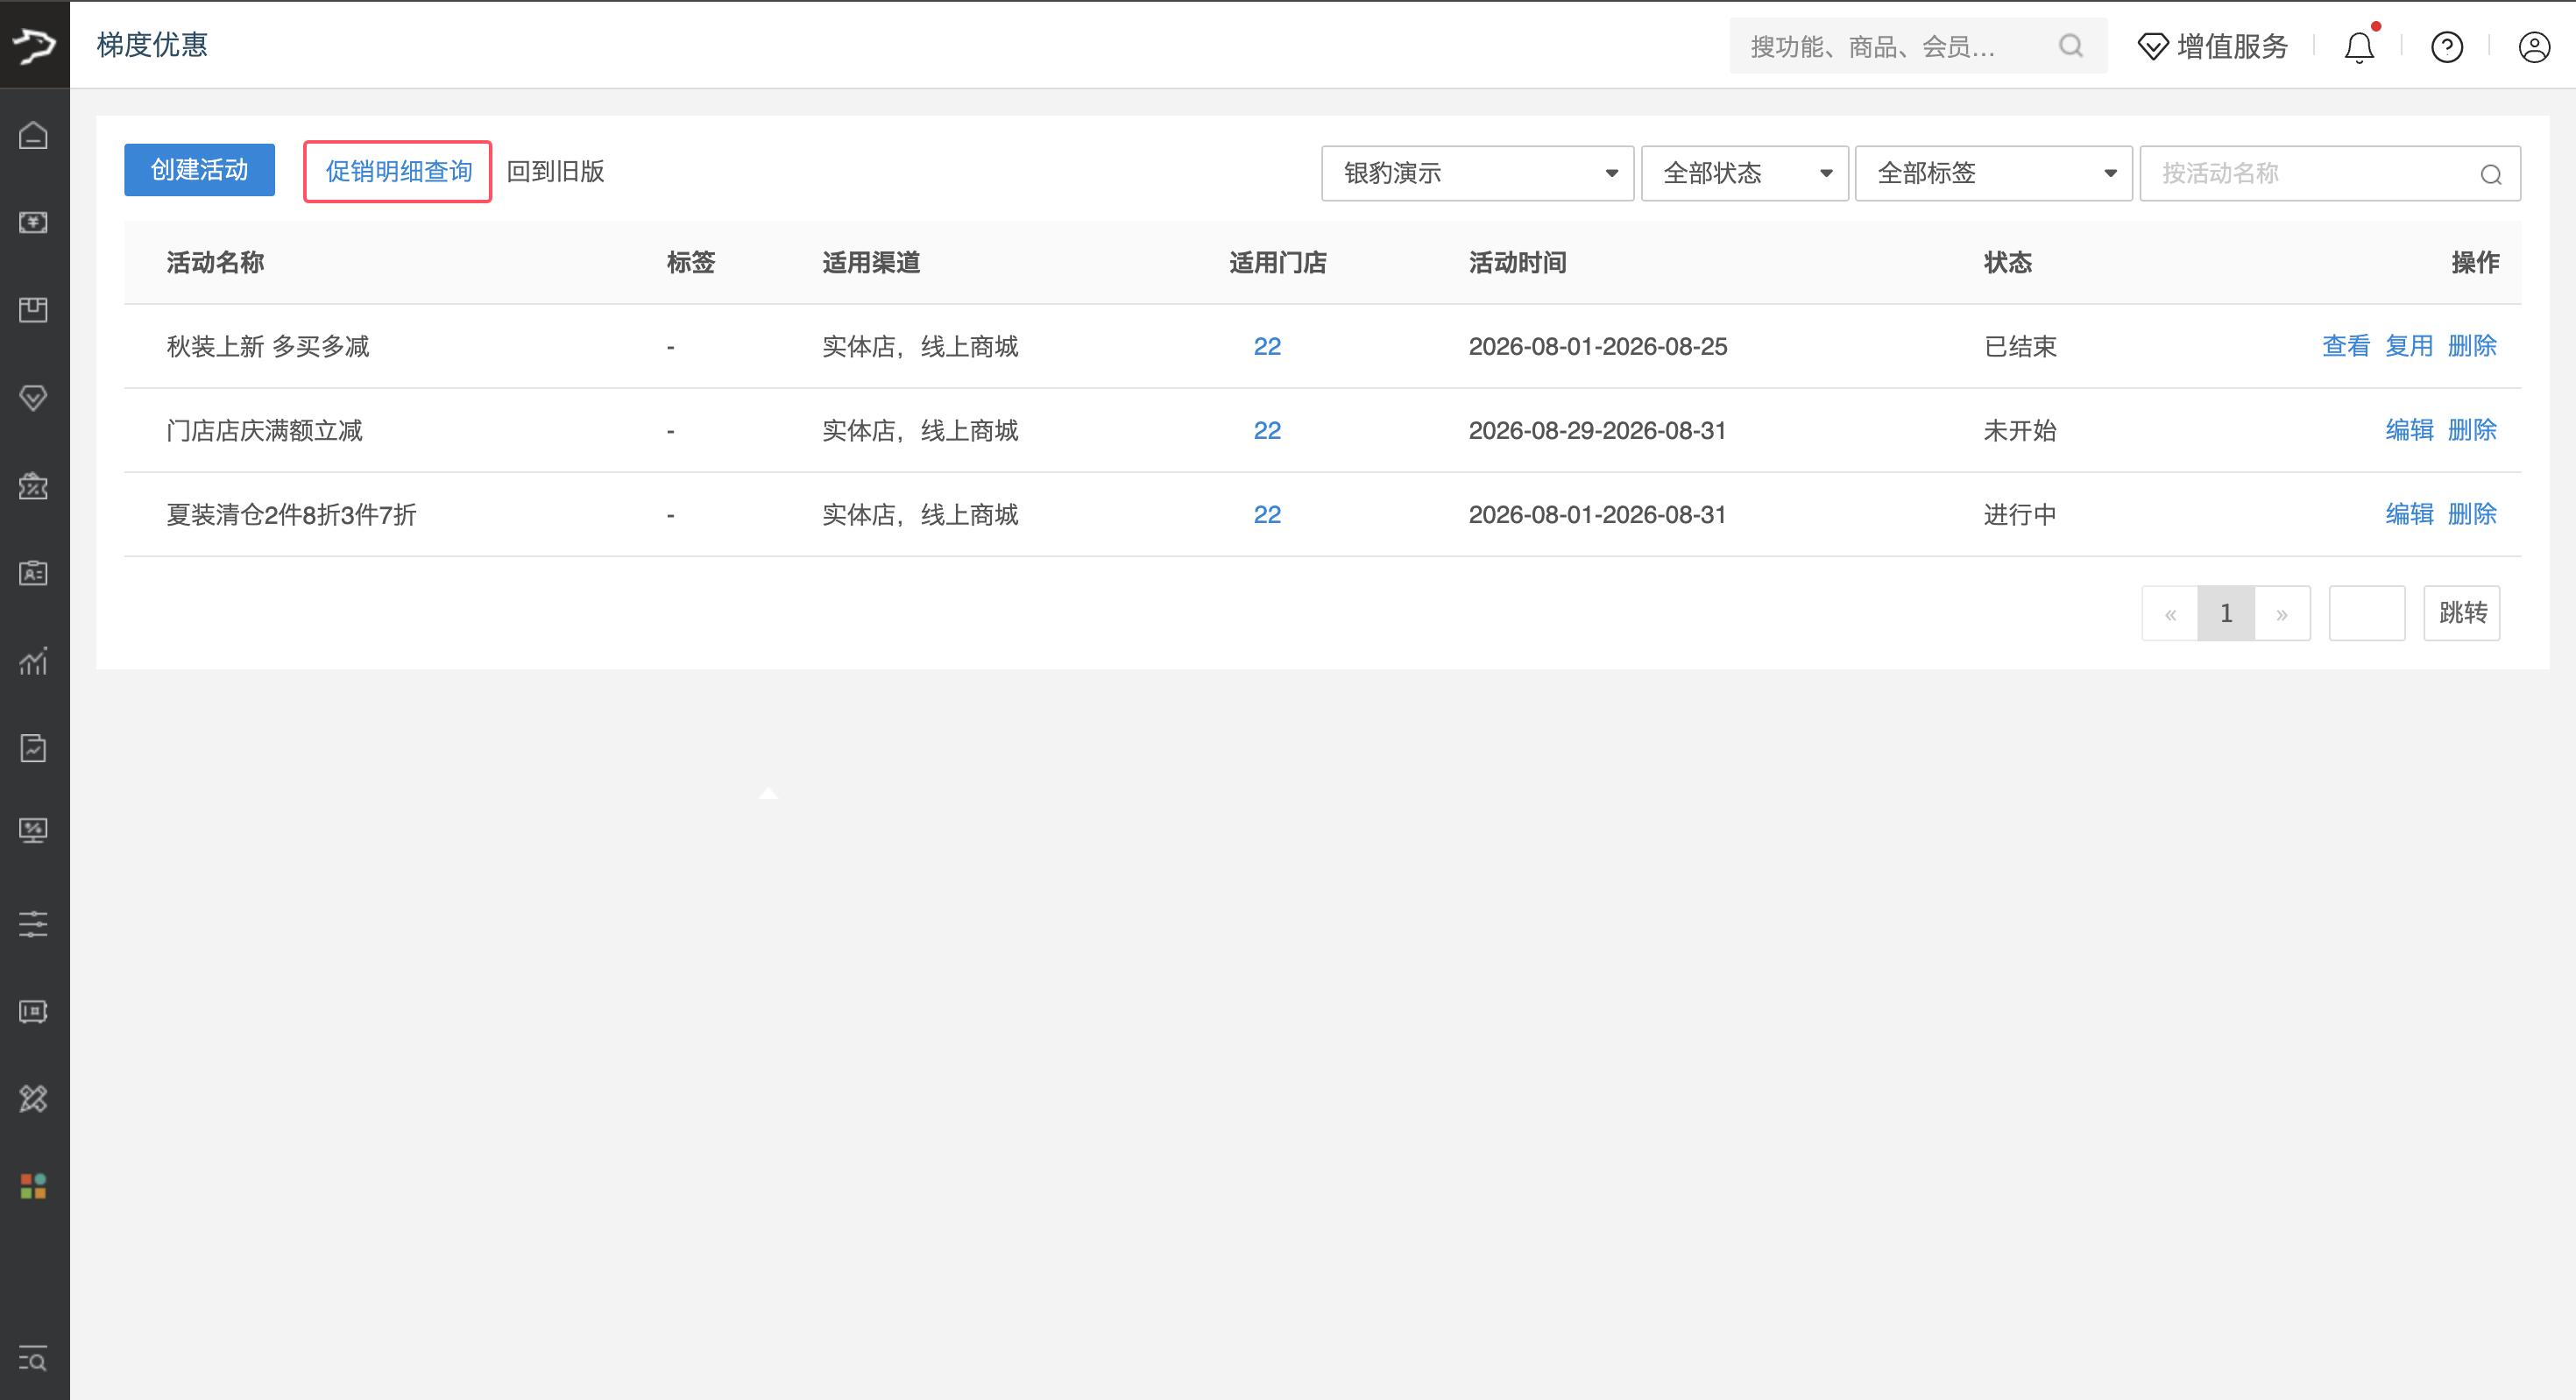
Task: Open the home sidebar icon
Action: coord(33,135)
